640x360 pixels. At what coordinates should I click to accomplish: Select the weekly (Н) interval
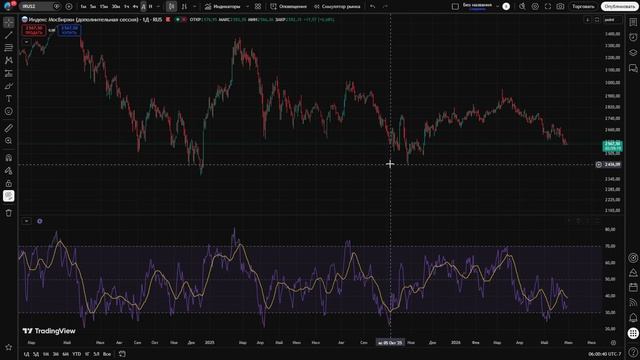(151, 7)
